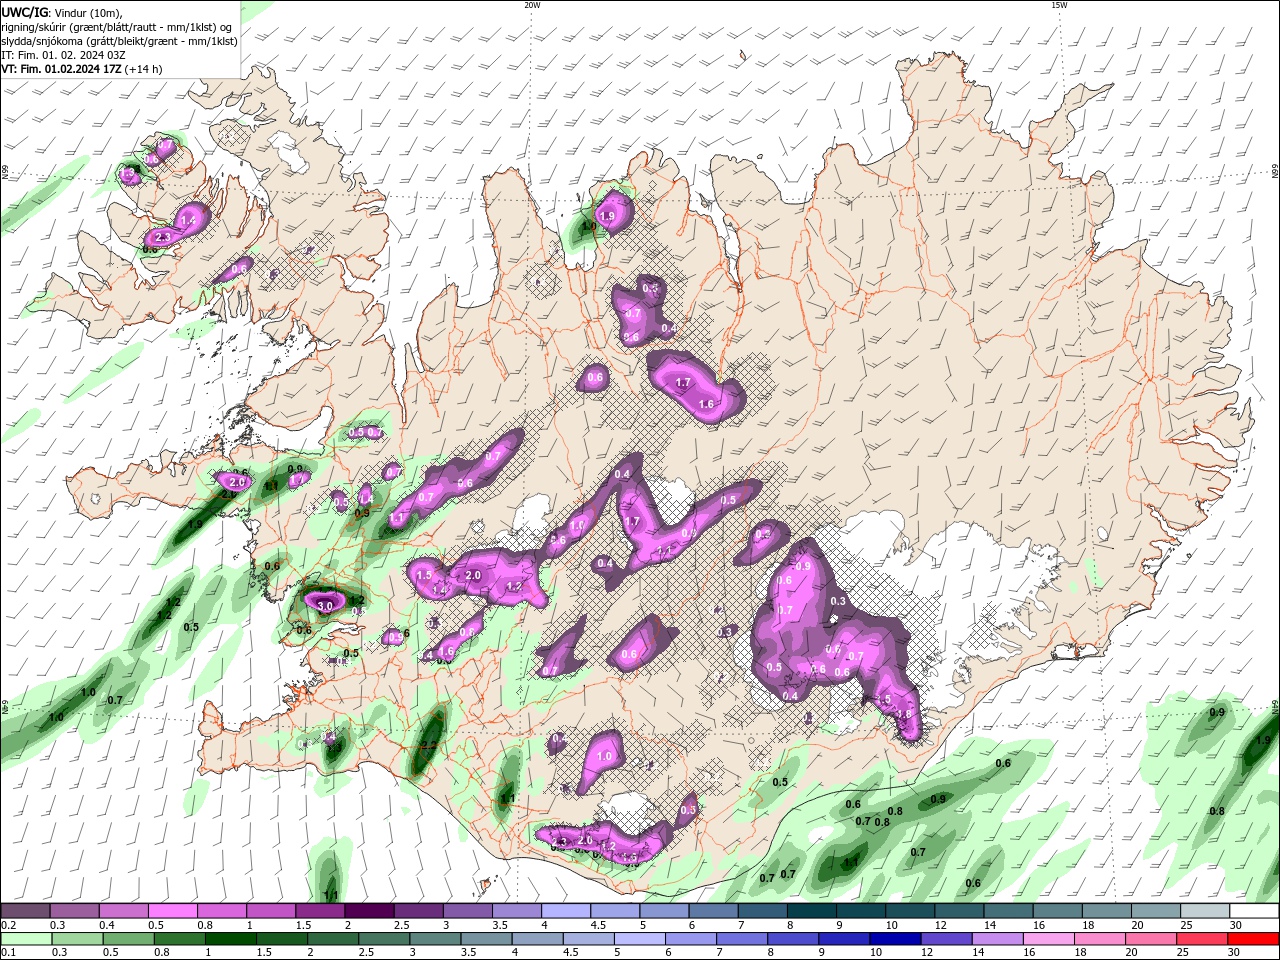Click the medium green 0.5–0.8 rain legend swatch
The width and height of the screenshot is (1280, 960).
pos(130,939)
